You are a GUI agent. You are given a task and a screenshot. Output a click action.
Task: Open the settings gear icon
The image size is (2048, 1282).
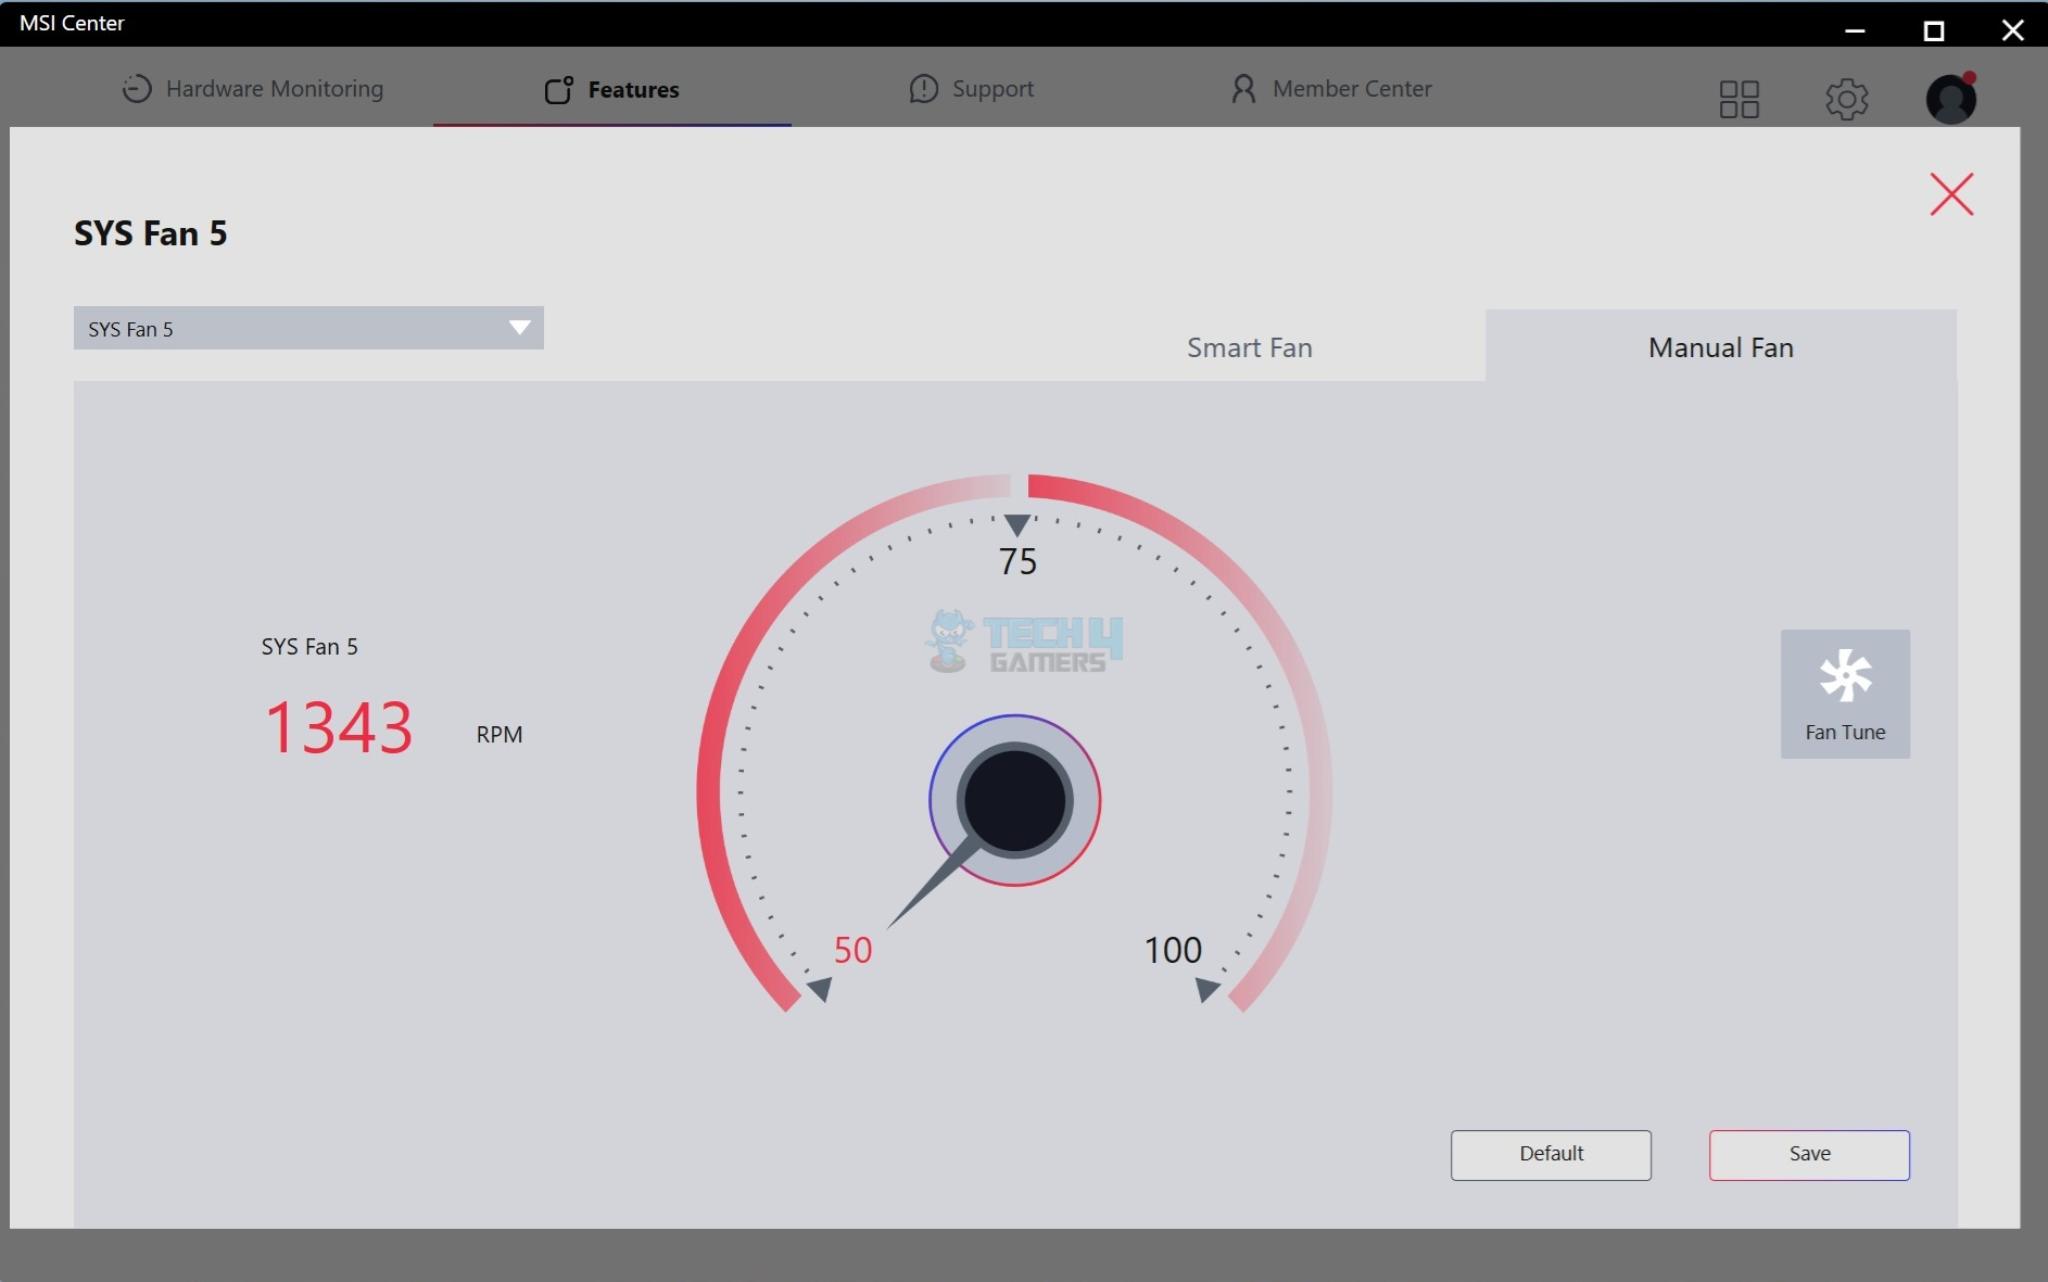pyautogui.click(x=1846, y=99)
